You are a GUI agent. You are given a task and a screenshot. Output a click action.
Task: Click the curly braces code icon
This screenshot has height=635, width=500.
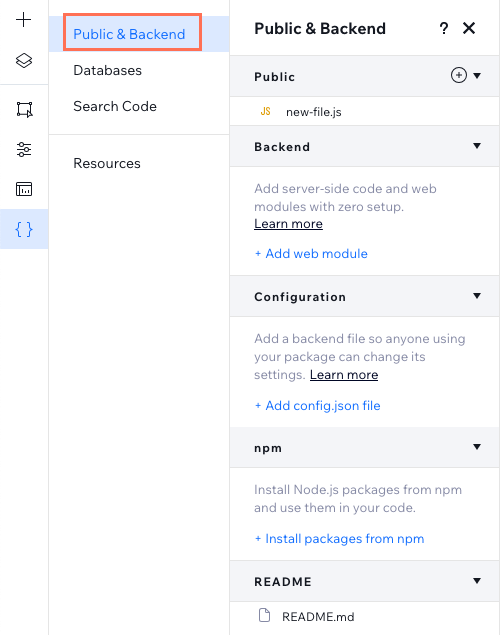(24, 229)
